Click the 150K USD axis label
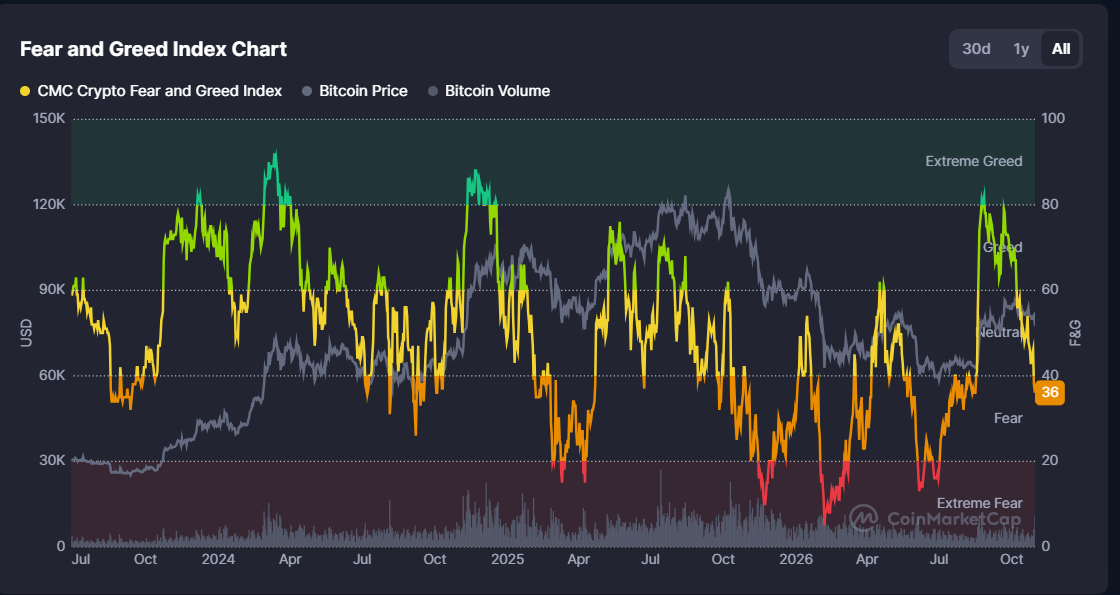1120x595 pixels. (x=49, y=119)
